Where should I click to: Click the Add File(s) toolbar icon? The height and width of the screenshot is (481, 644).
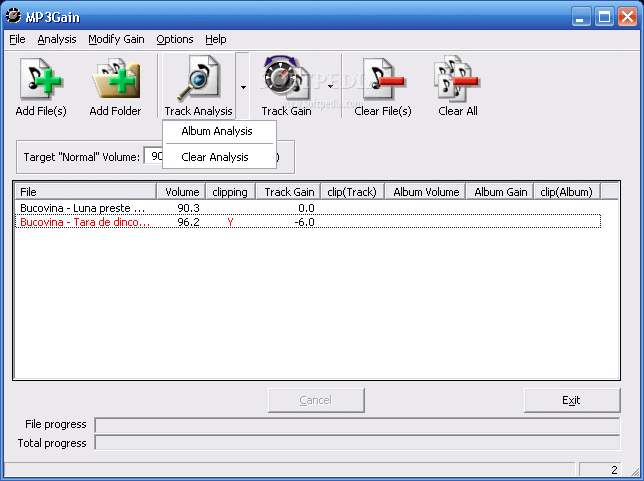40,78
